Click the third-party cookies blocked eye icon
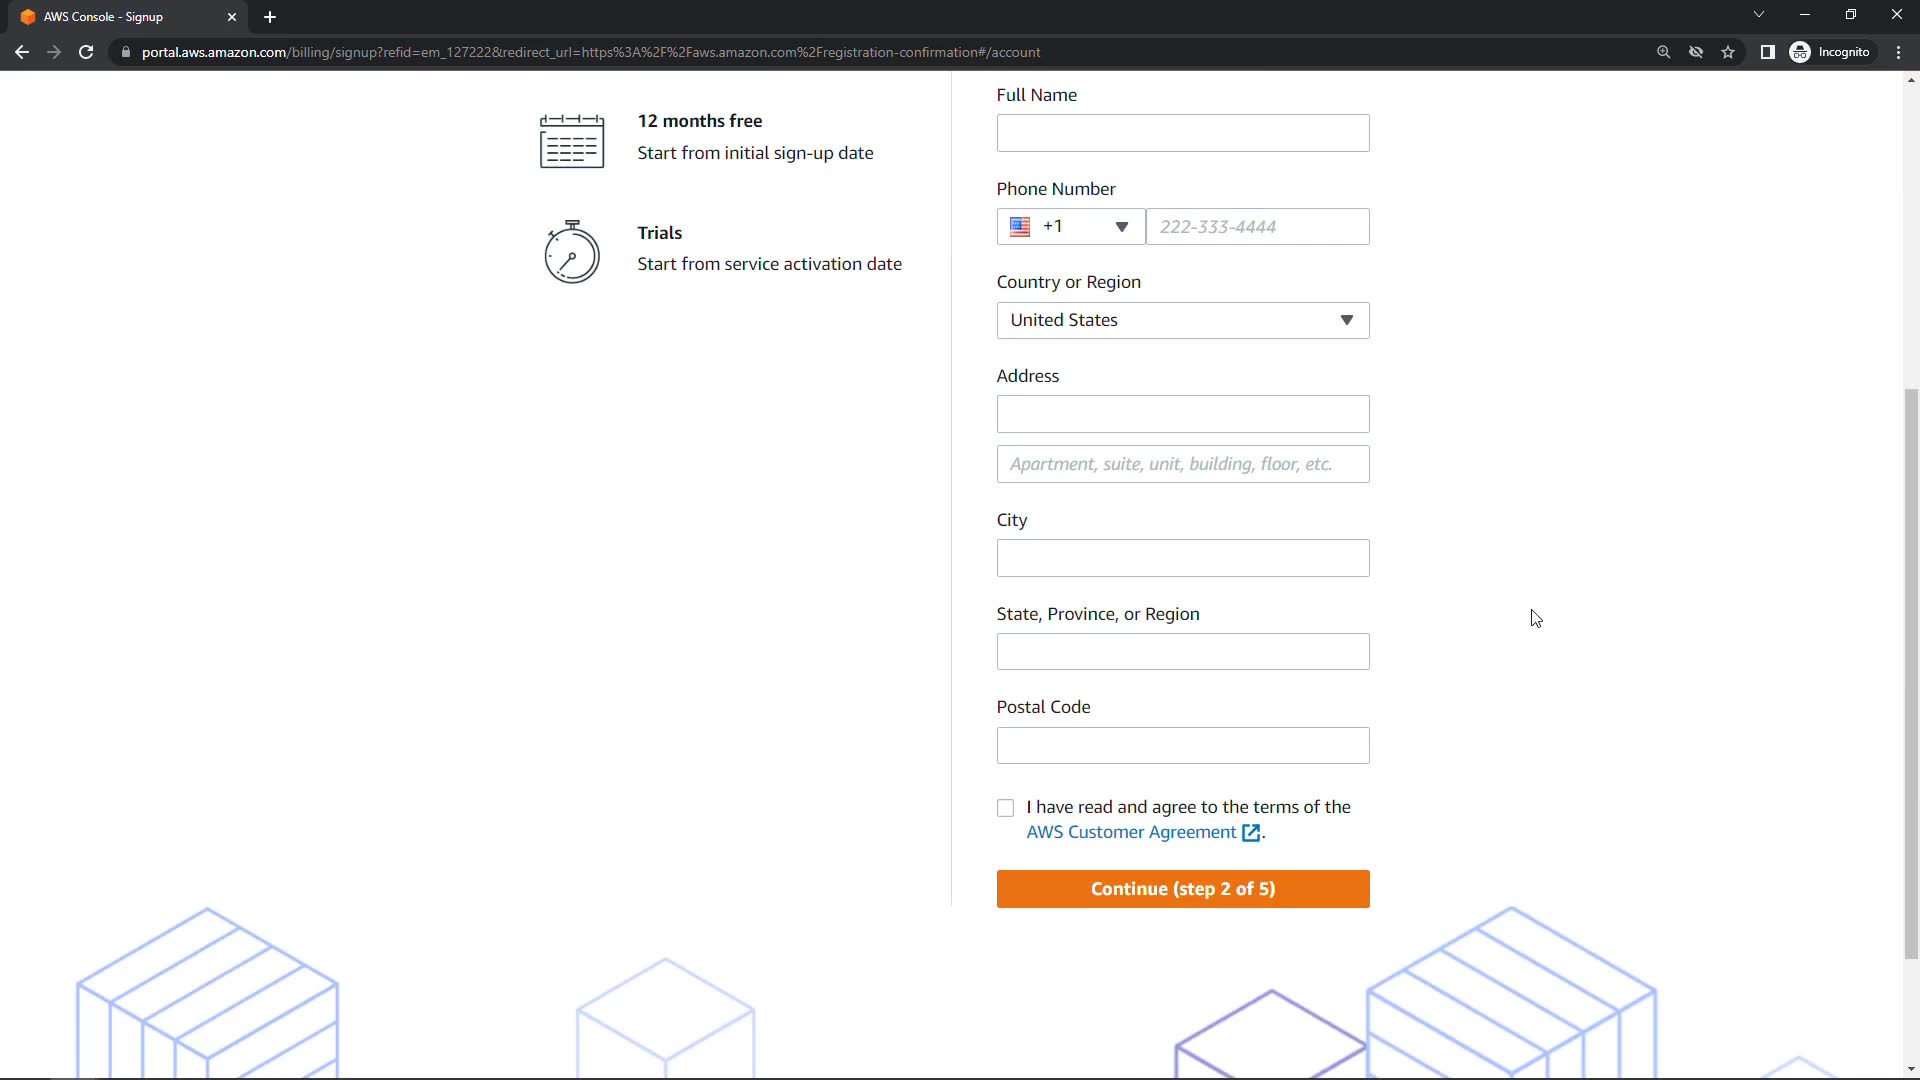1920x1080 pixels. 1696,52
